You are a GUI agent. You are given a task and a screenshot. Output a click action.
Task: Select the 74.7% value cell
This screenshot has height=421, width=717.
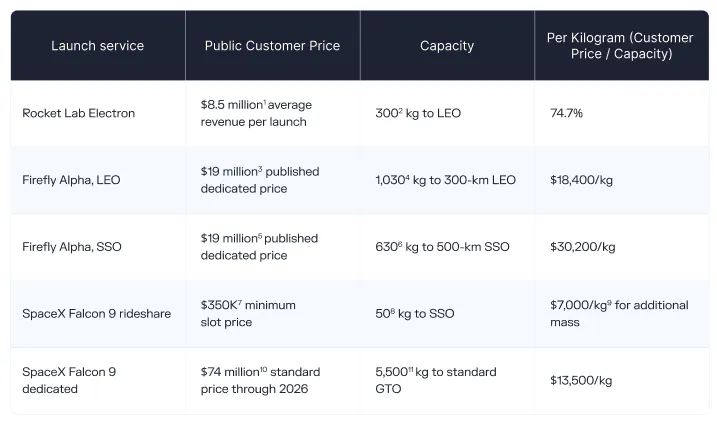click(567, 113)
